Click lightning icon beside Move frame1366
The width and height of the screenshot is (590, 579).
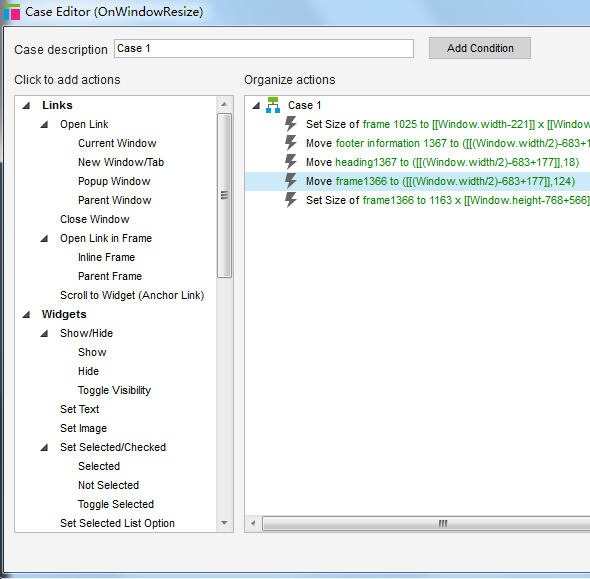290,181
